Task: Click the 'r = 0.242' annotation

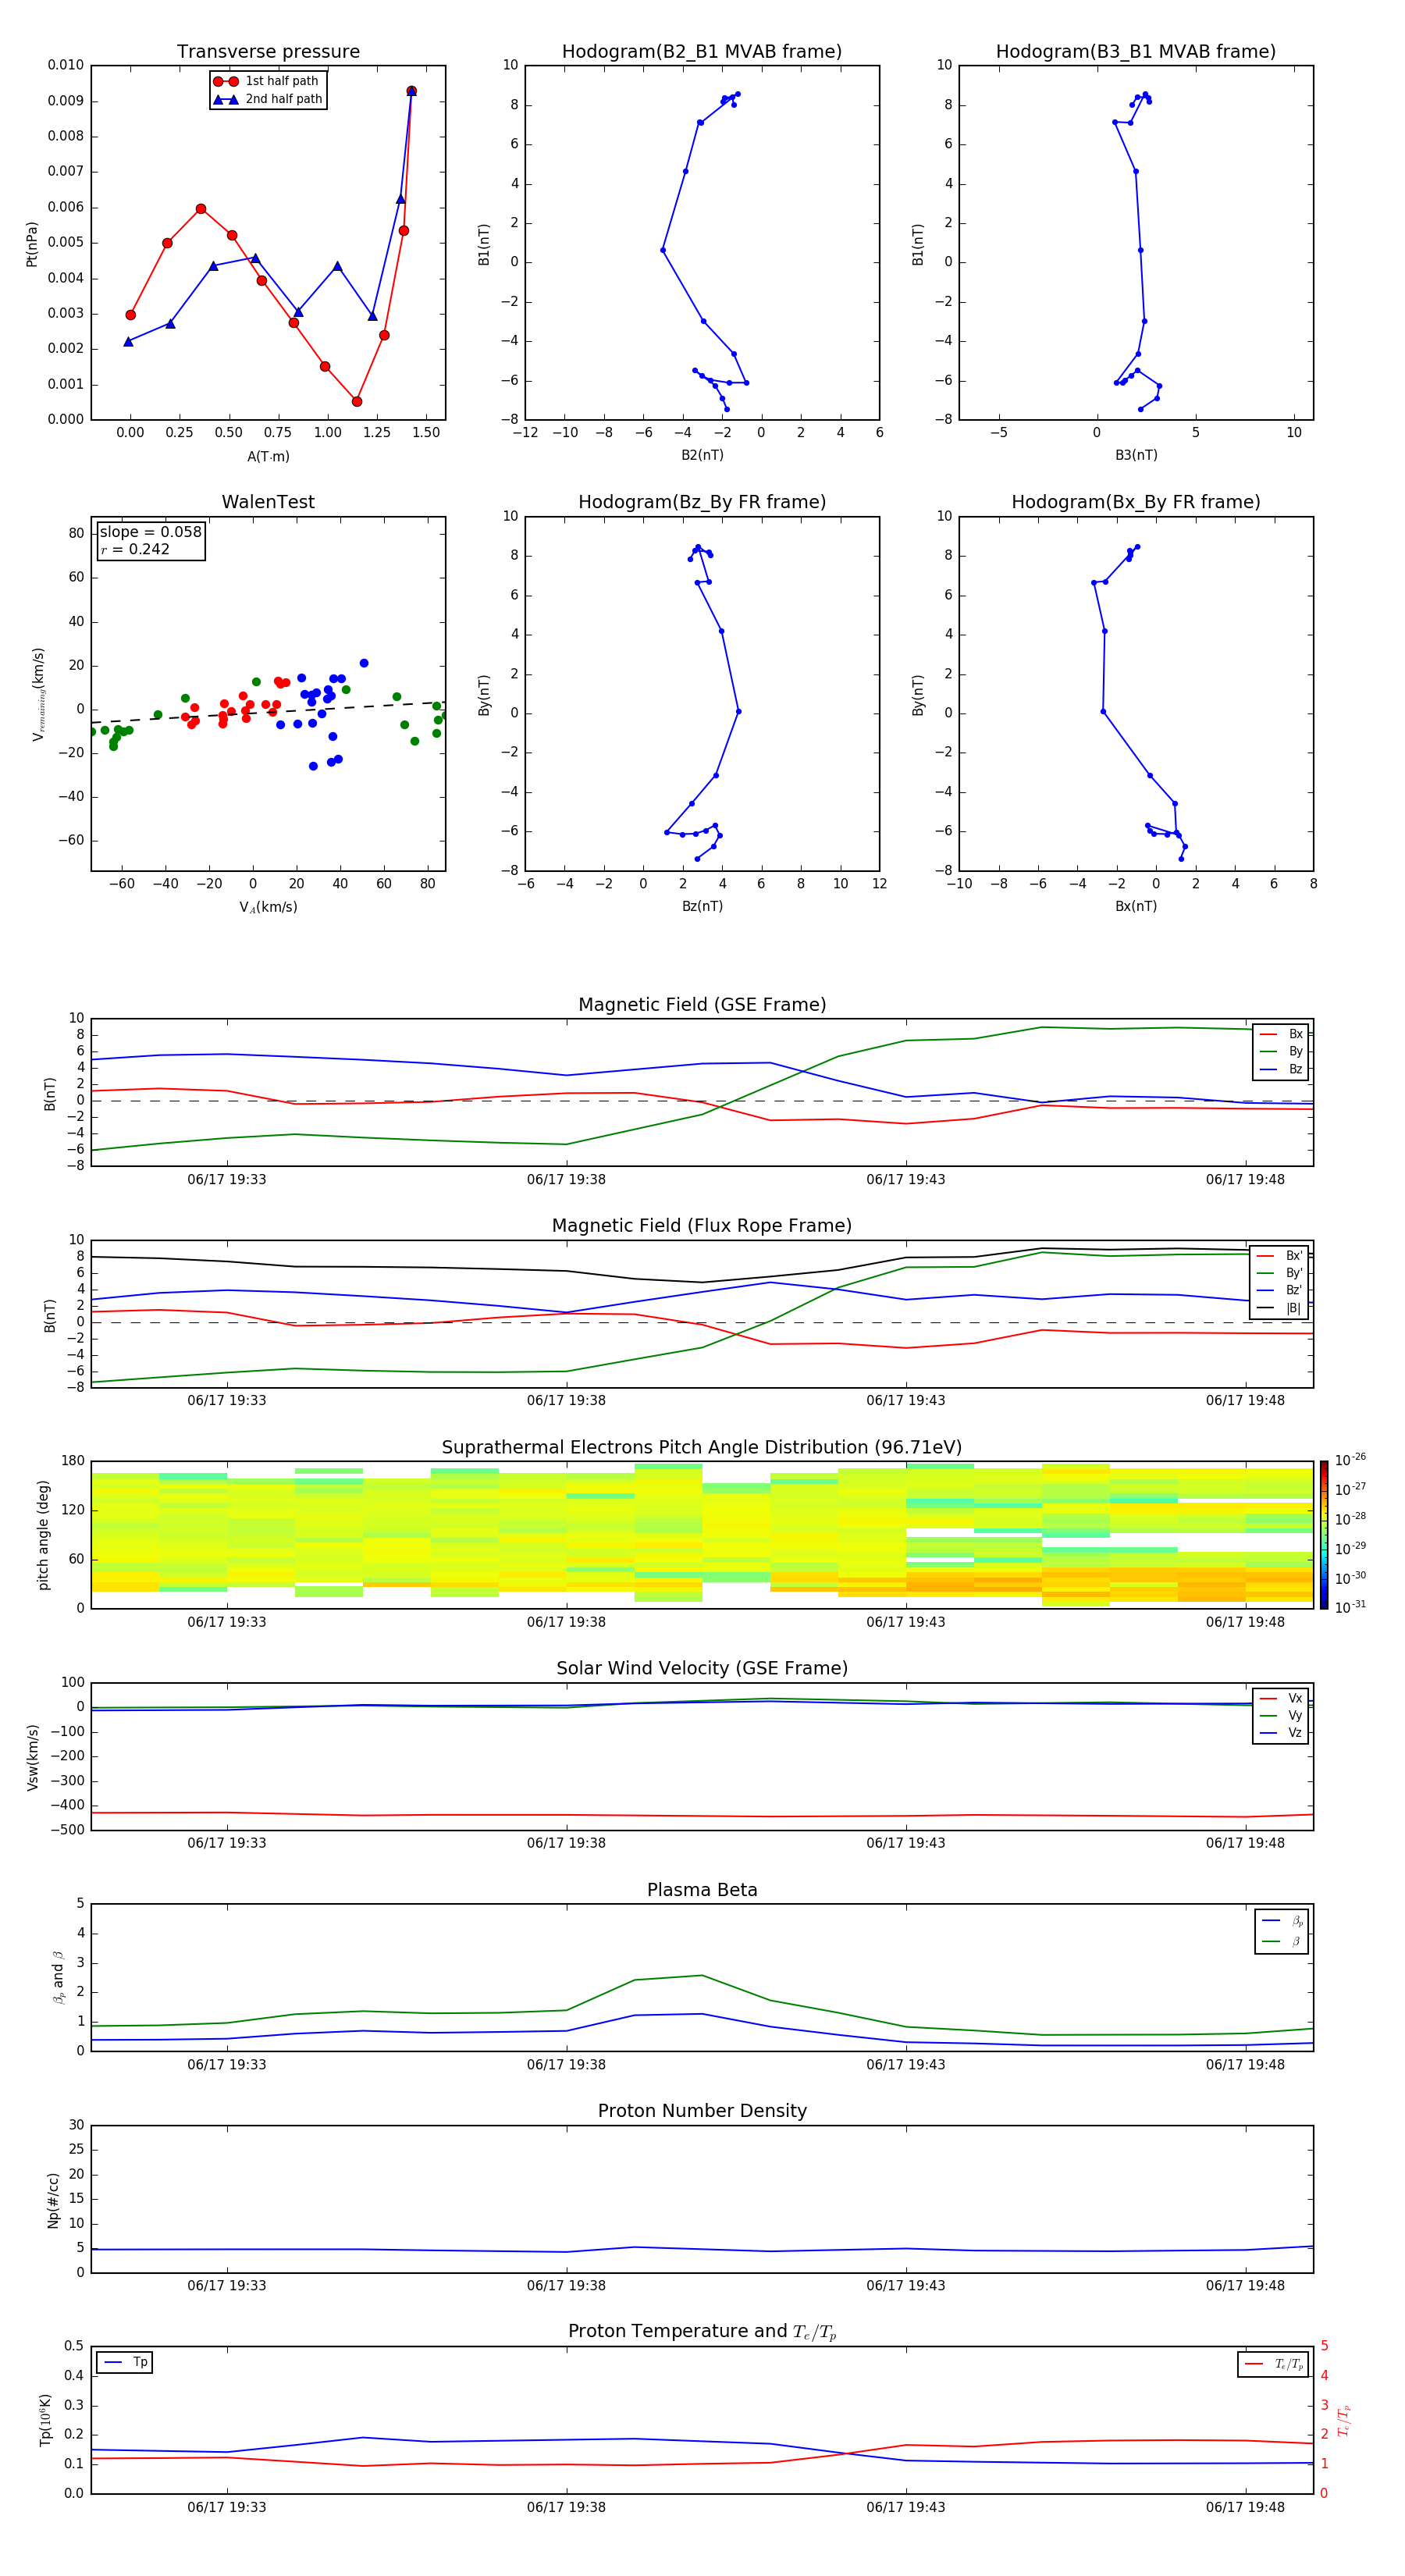Action: click(135, 549)
